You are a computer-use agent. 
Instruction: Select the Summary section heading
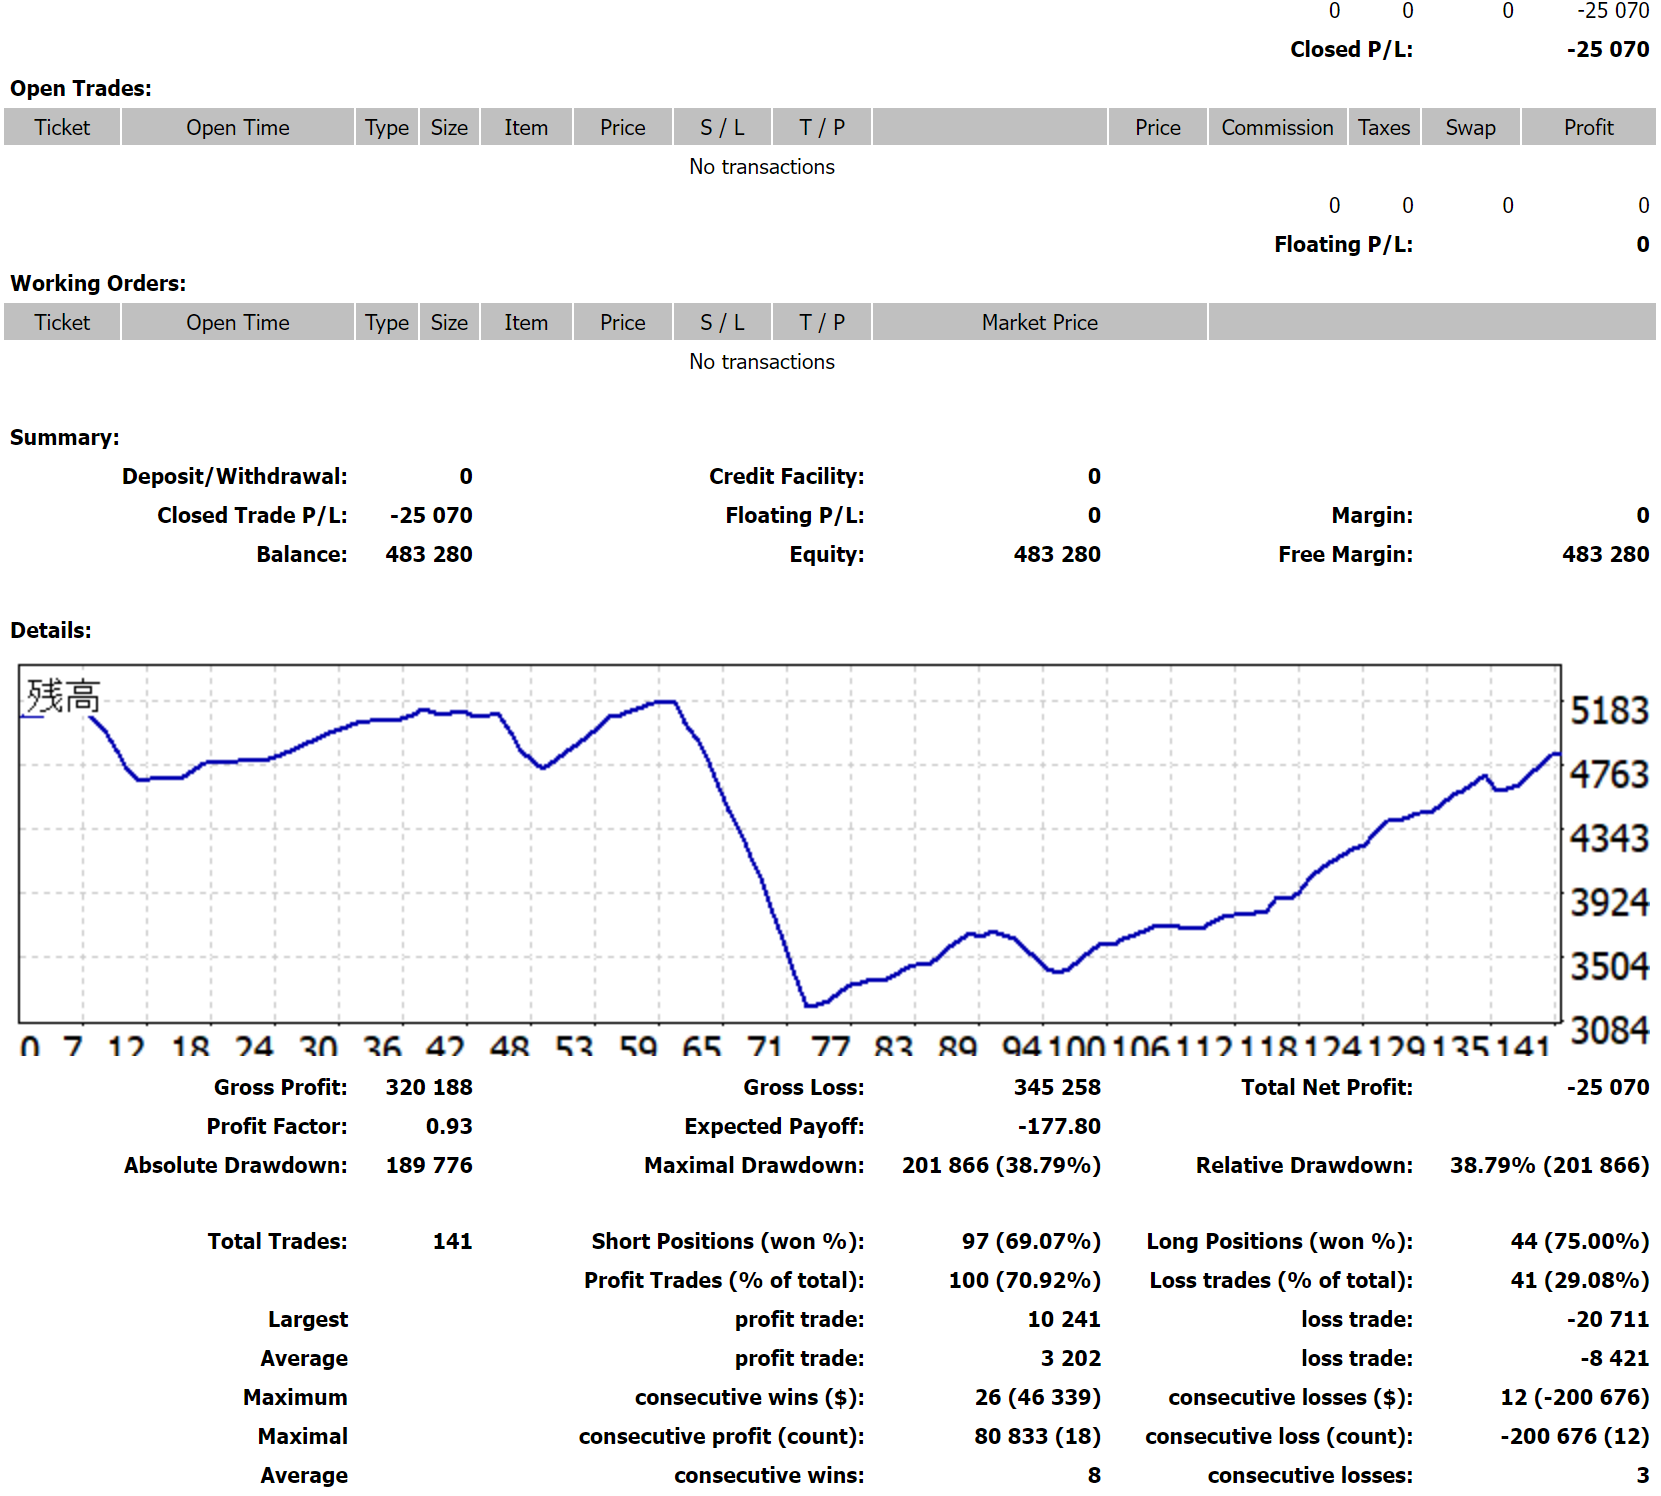pos(64,437)
